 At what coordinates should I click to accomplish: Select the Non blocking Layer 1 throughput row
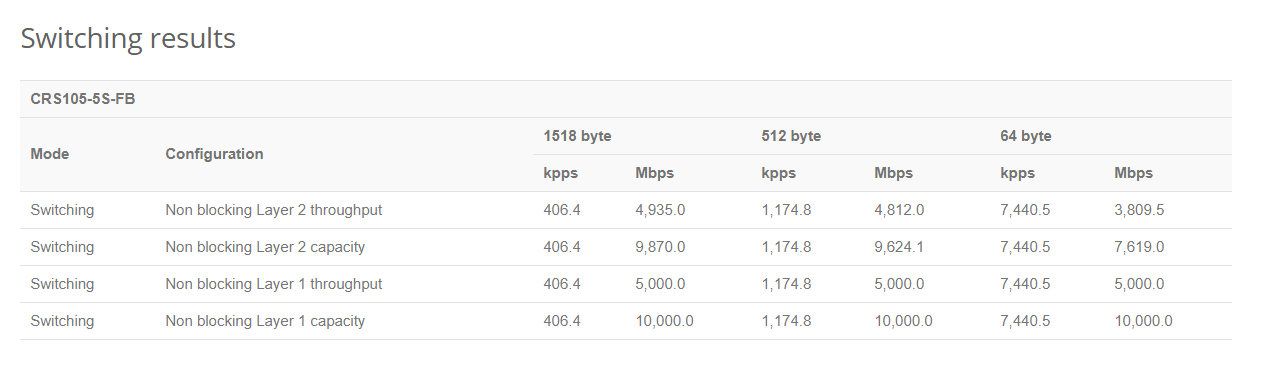626,284
